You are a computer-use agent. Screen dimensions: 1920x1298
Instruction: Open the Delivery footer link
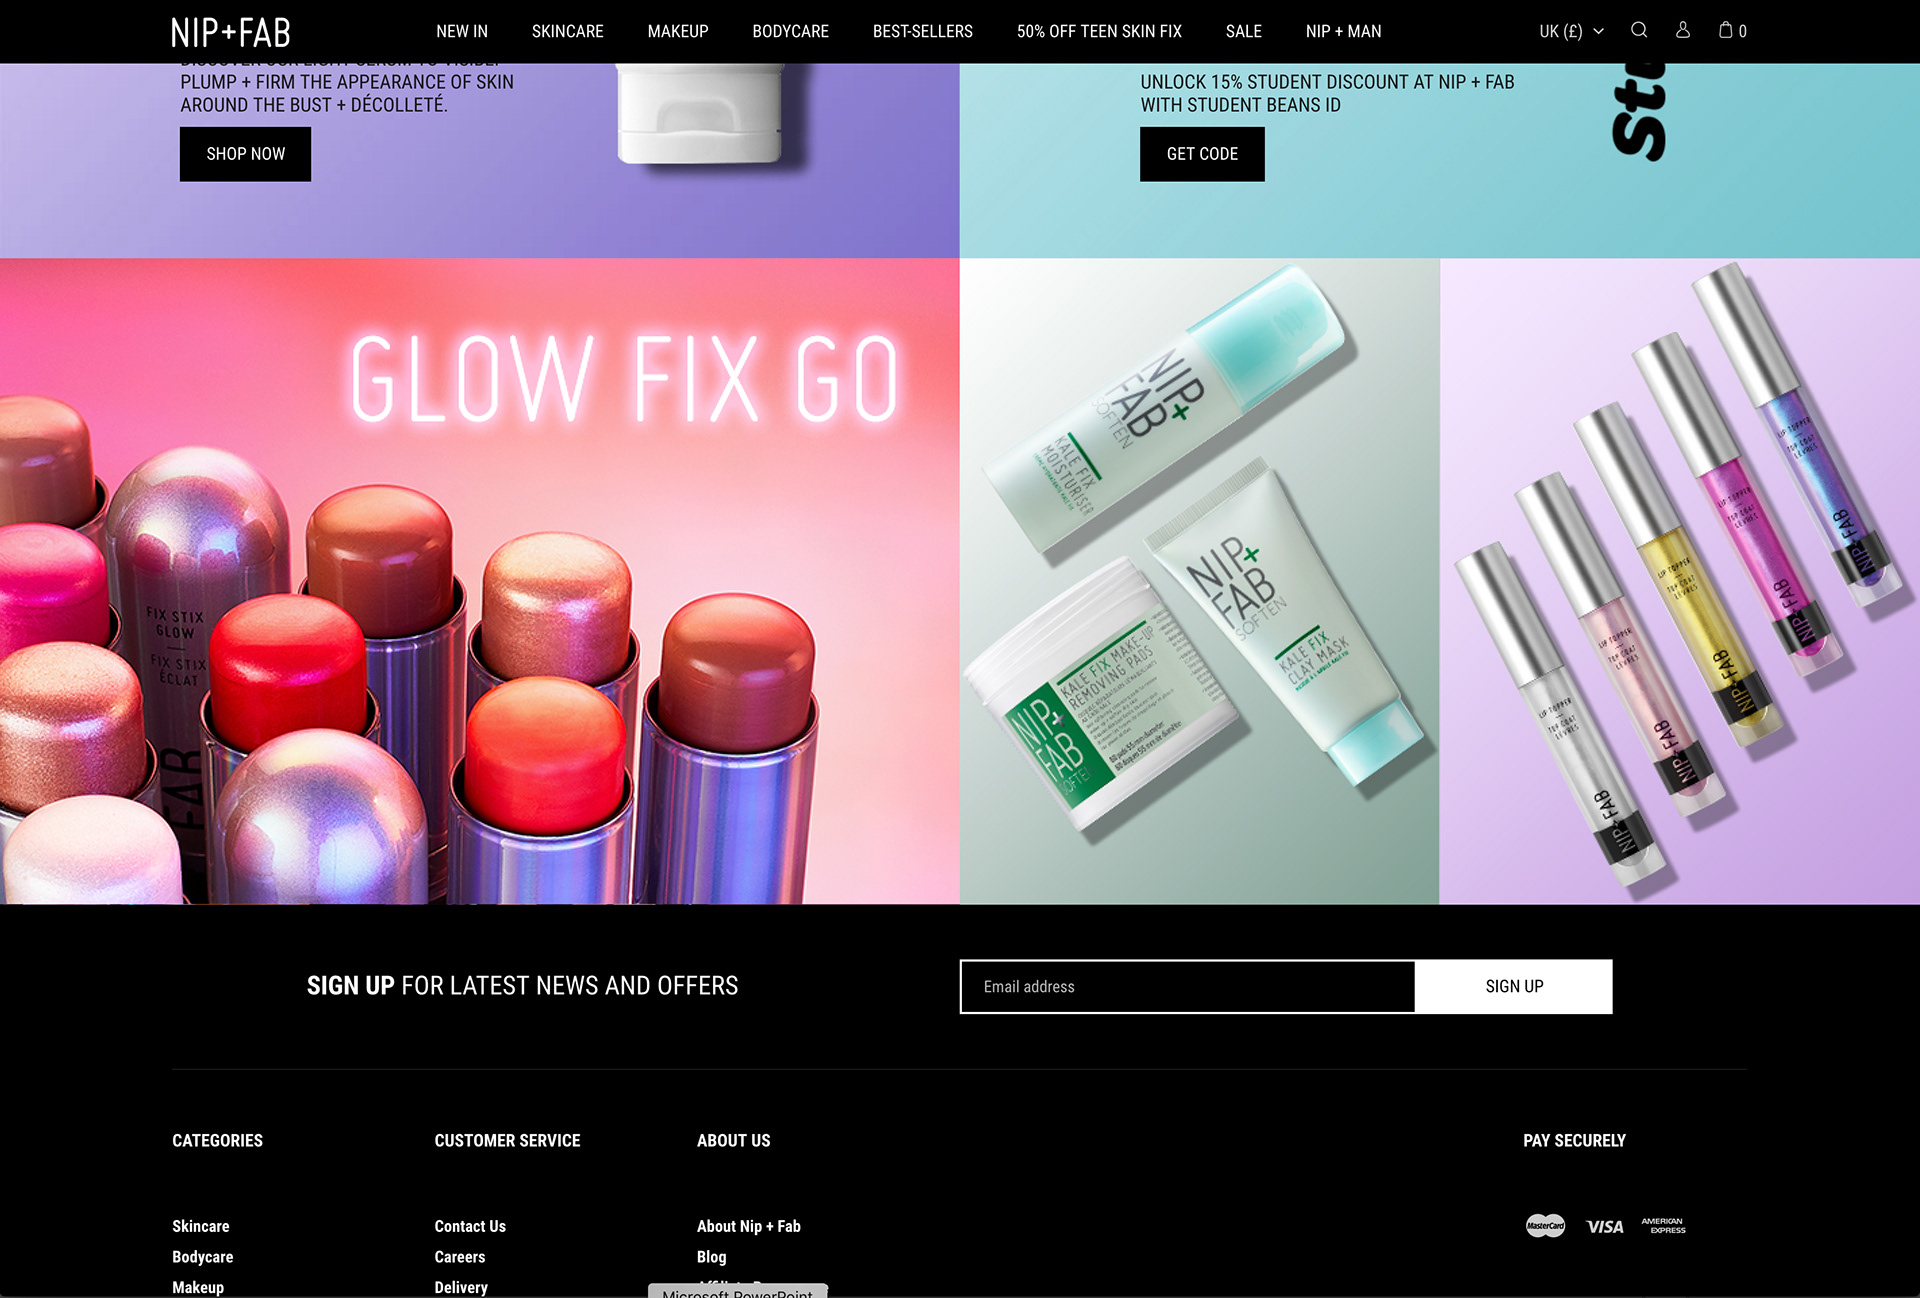(461, 1288)
